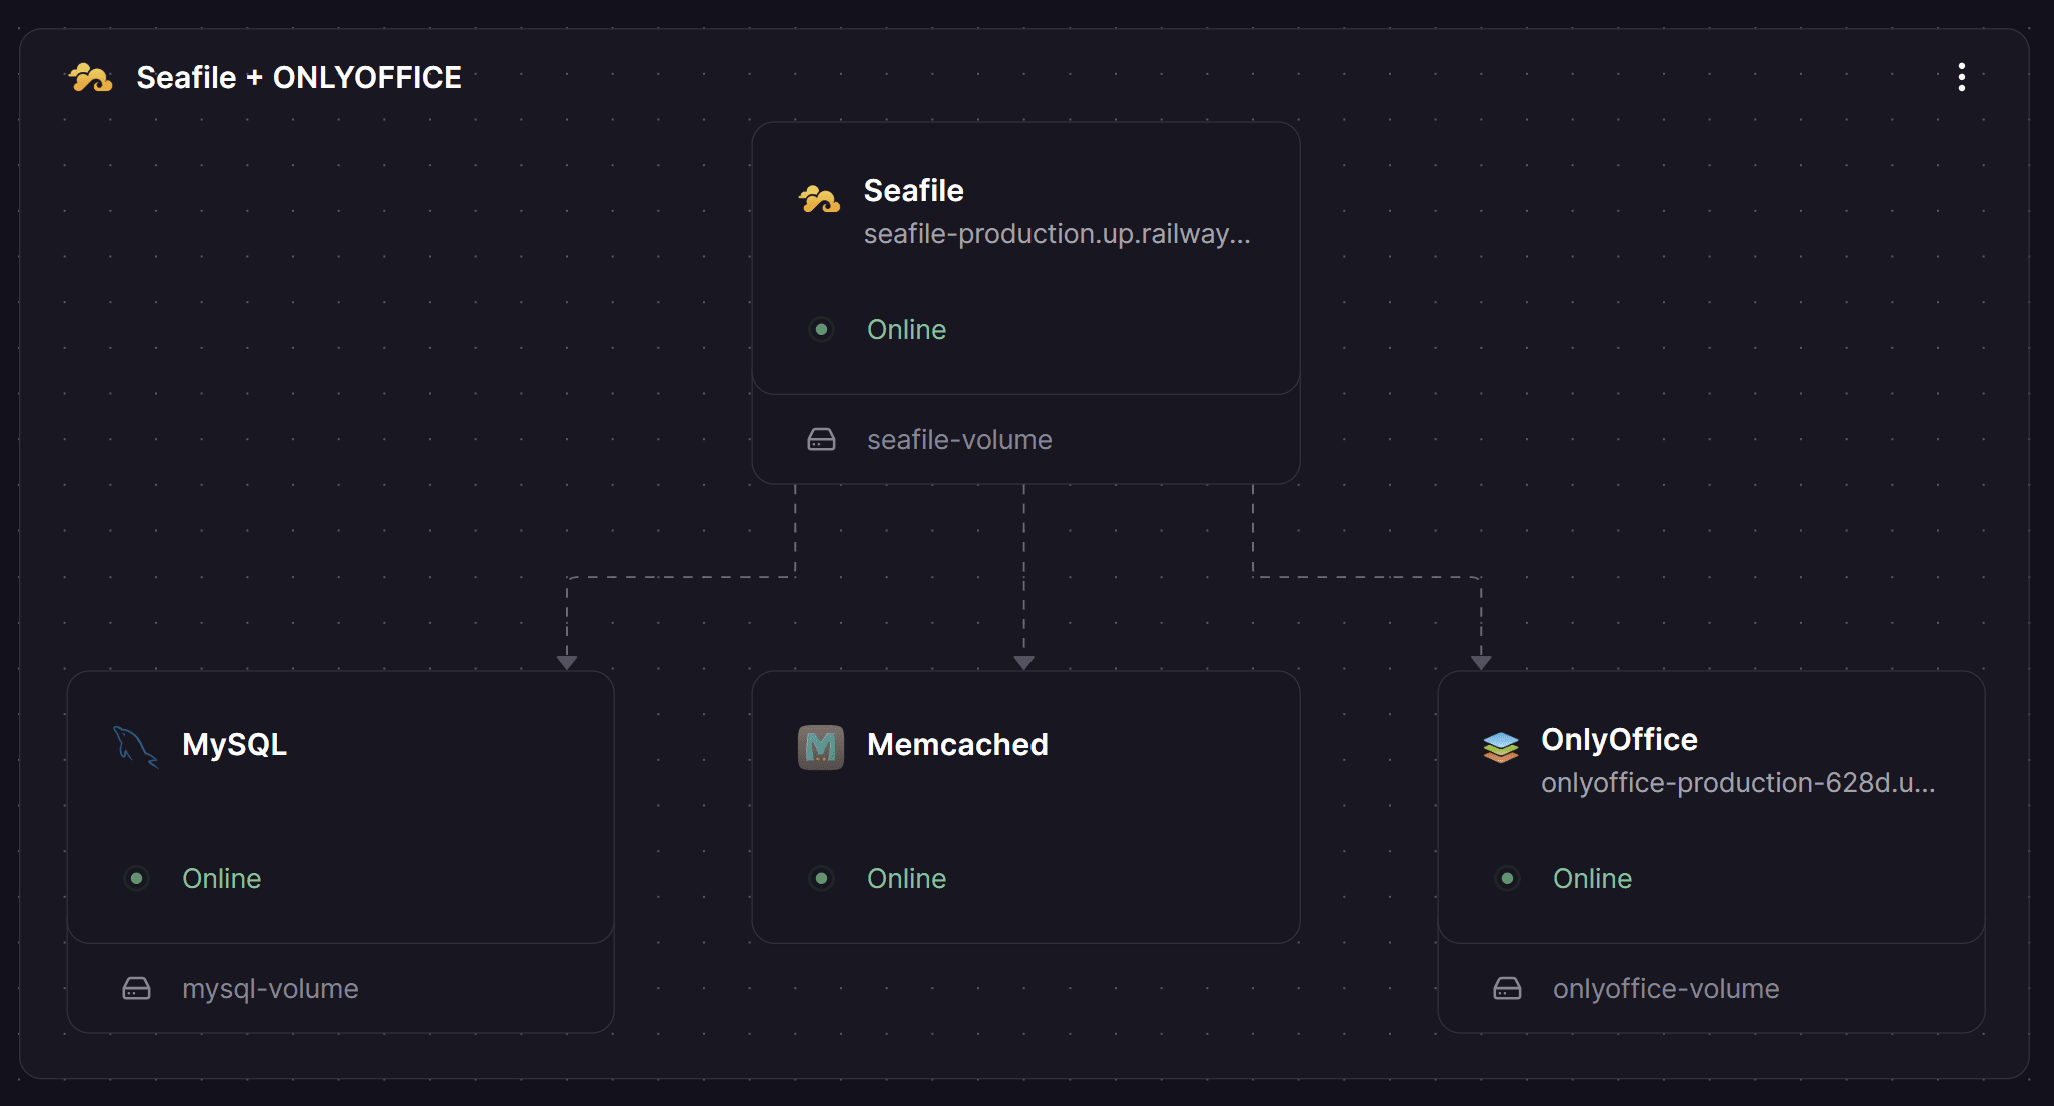This screenshot has width=2054, height=1106.
Task: Select the mysql-volume attachment
Action: 340,989
